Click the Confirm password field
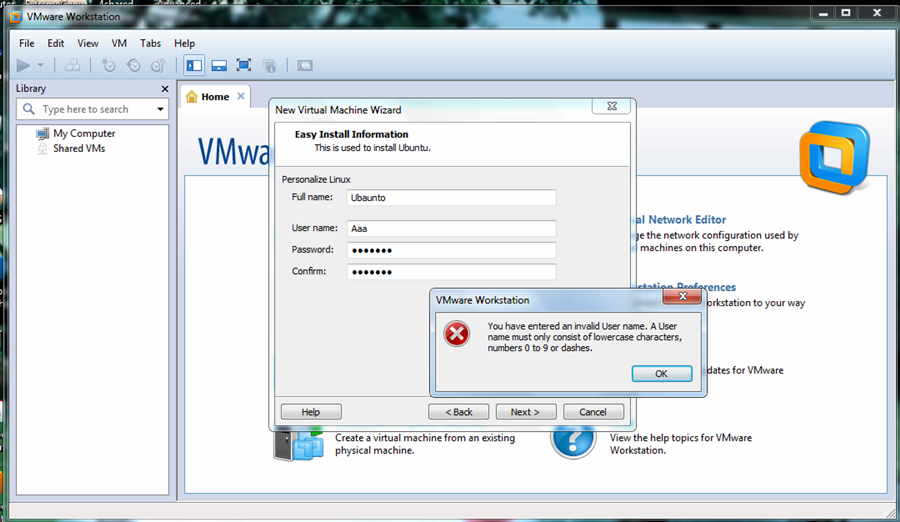Image resolution: width=900 pixels, height=522 pixels. tap(451, 272)
